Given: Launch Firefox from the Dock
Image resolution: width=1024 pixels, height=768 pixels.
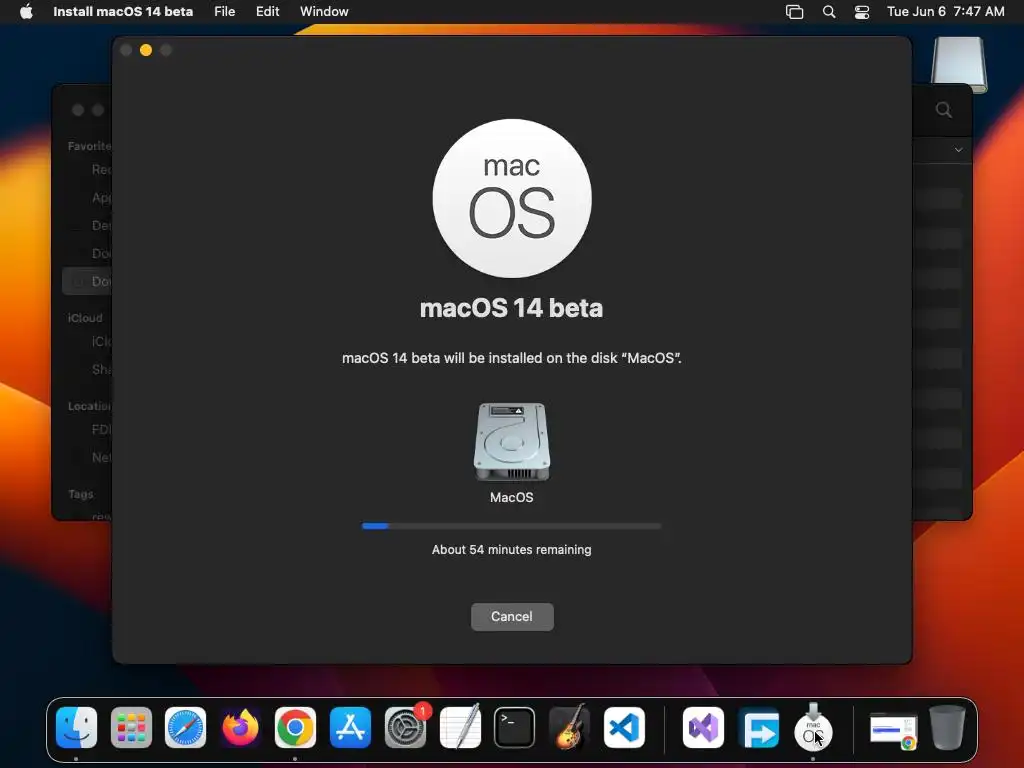Looking at the screenshot, I should pos(240,728).
